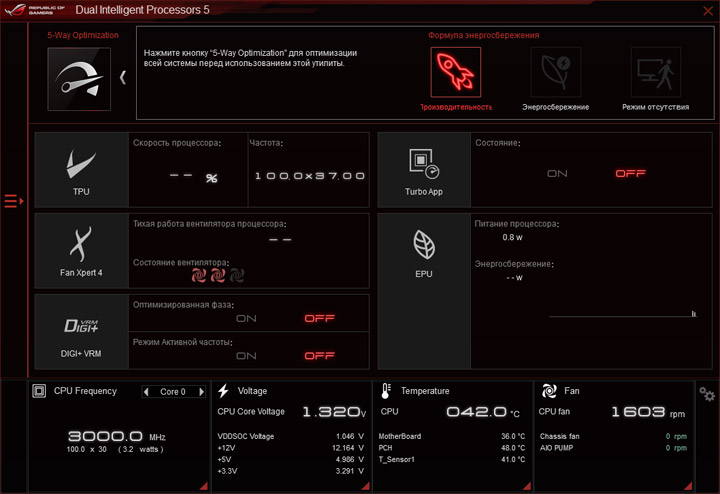
Task: Launch the 5-Way Optimization speedometer icon
Action: 79,79
